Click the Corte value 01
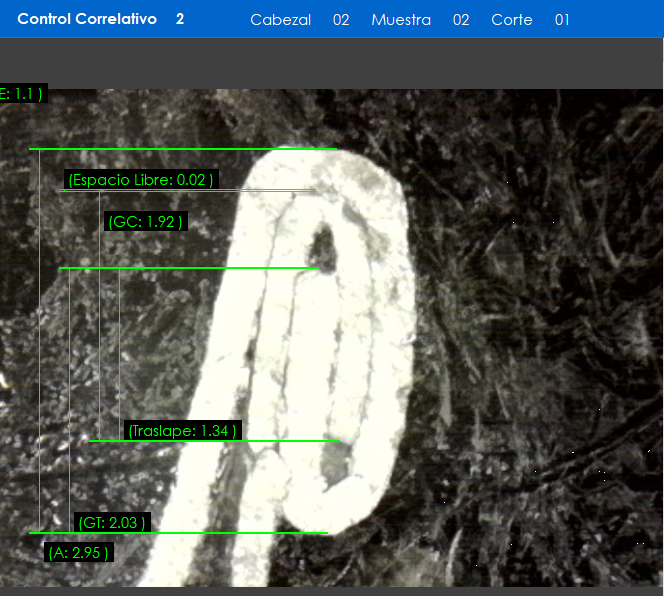This screenshot has width=664, height=596. pos(562,20)
